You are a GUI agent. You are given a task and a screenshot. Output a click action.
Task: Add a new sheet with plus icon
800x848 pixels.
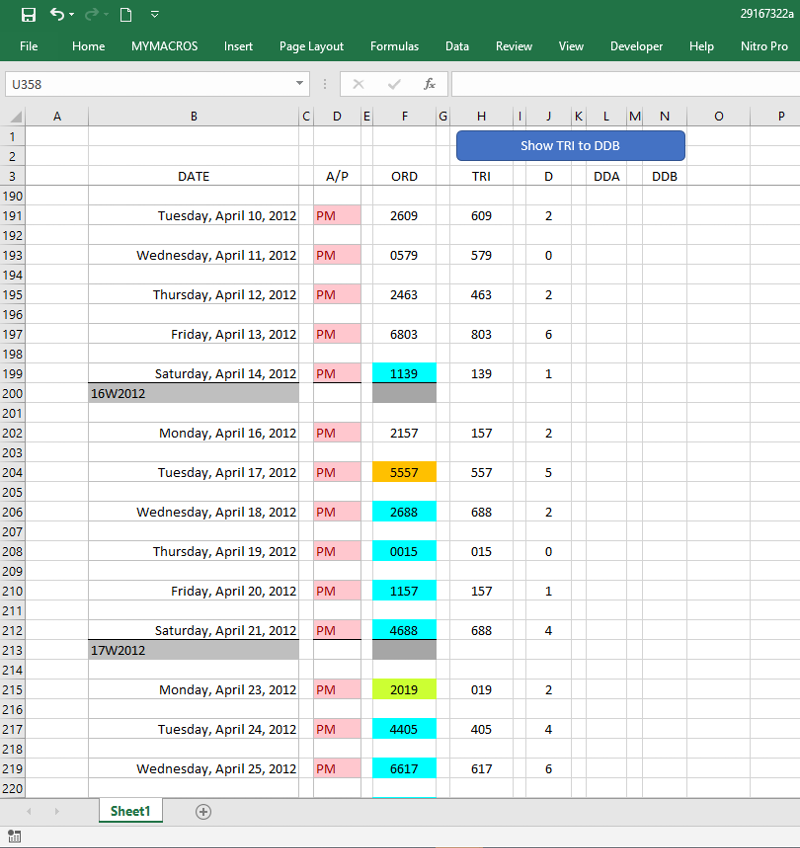[x=203, y=811]
